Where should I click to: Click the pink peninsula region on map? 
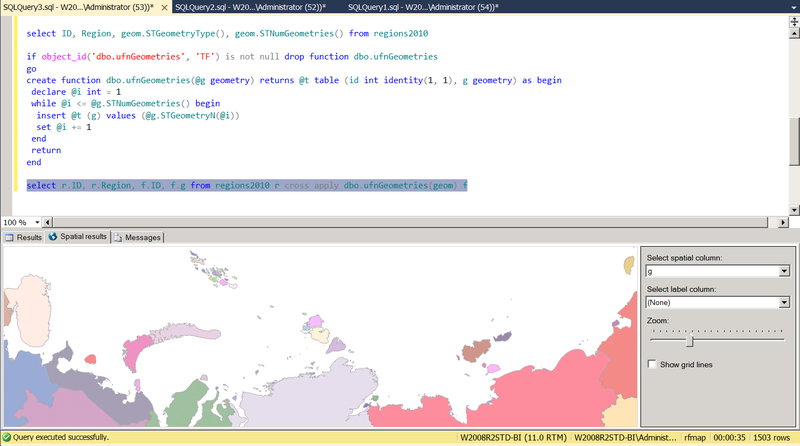[x=136, y=352]
